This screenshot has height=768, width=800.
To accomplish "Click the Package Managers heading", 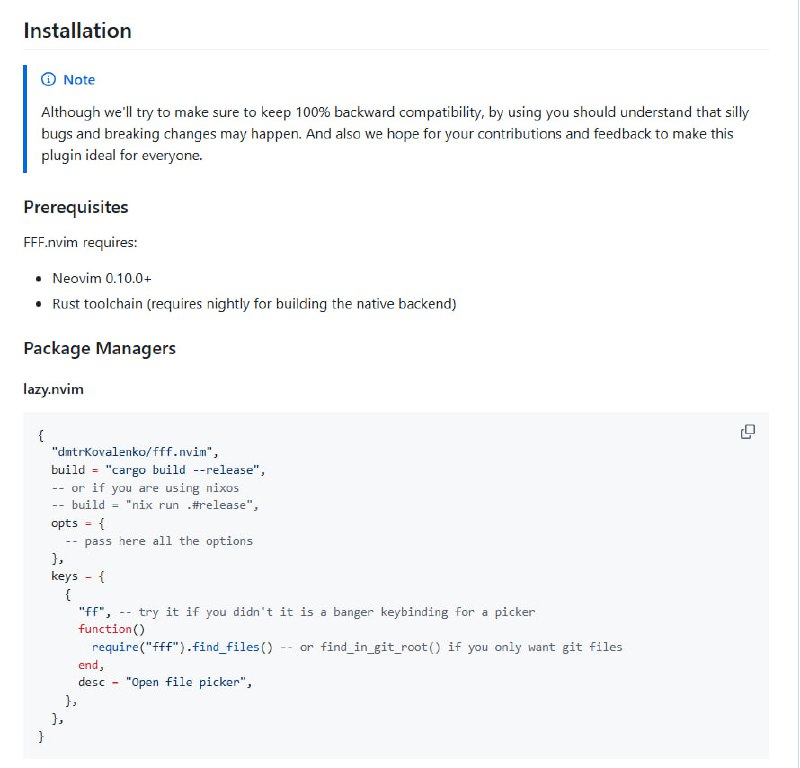I will click(x=99, y=348).
